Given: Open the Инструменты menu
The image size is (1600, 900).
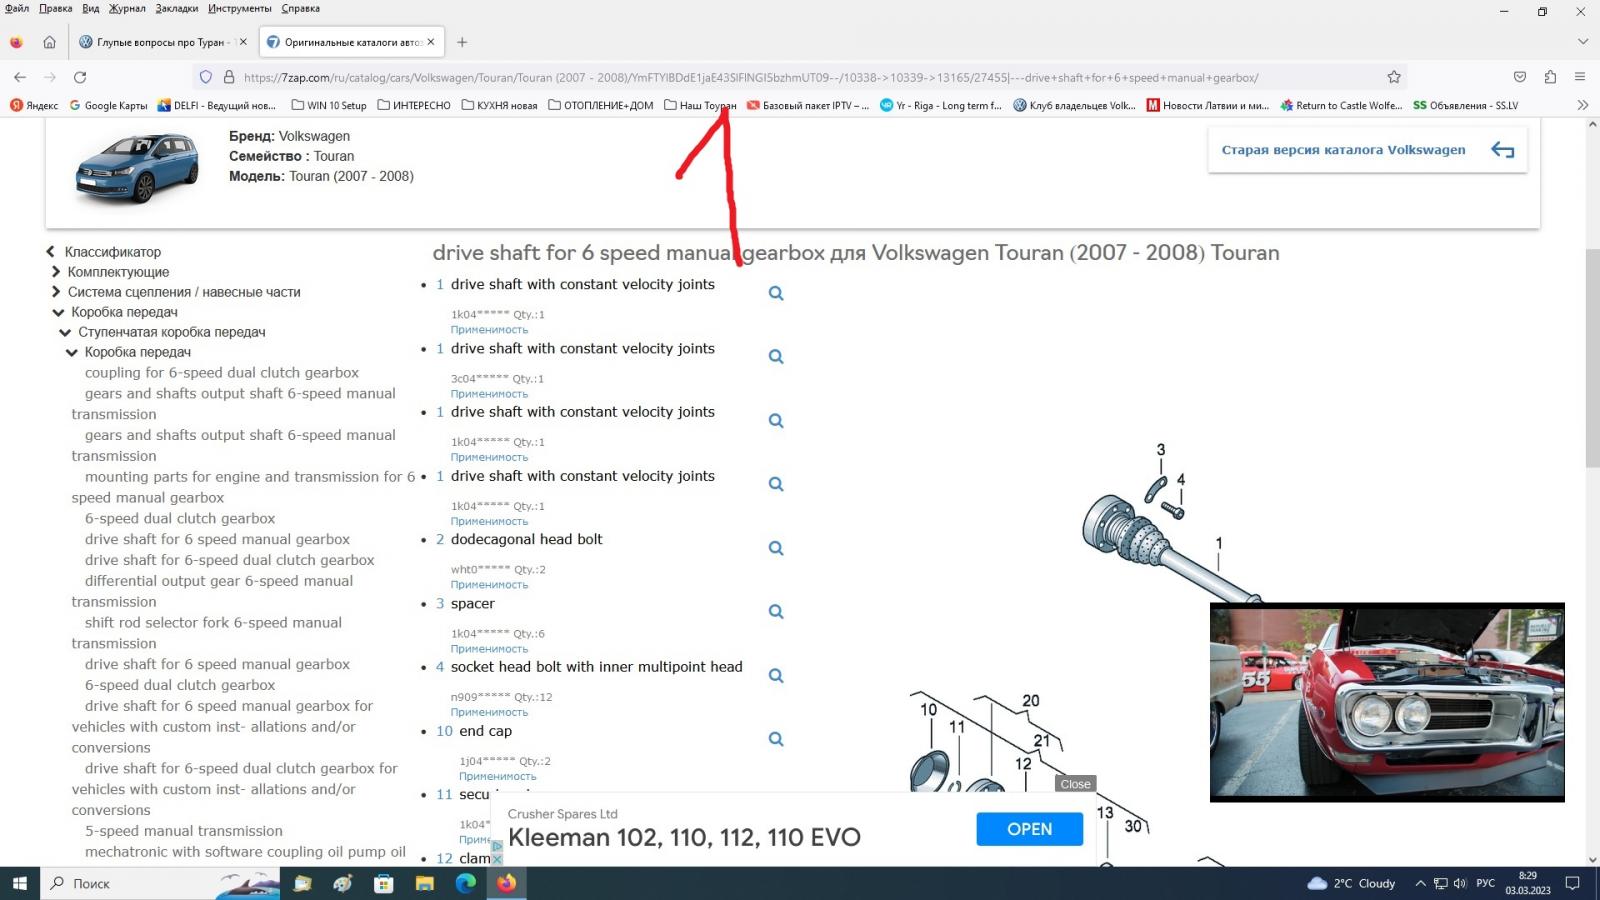Looking at the screenshot, I should (240, 8).
